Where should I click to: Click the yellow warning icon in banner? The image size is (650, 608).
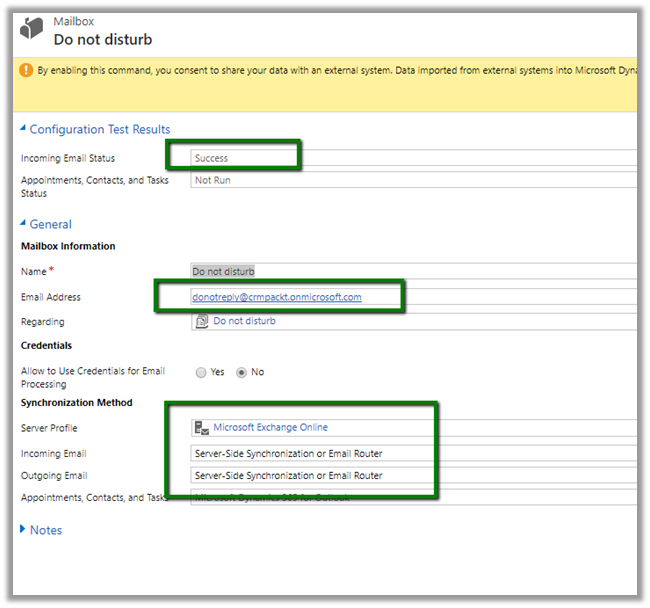click(26, 71)
